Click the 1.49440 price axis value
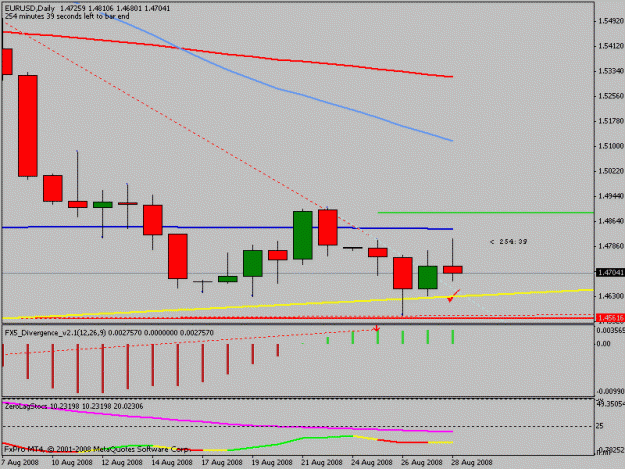The height and width of the screenshot is (469, 625). pyautogui.click(x=611, y=196)
